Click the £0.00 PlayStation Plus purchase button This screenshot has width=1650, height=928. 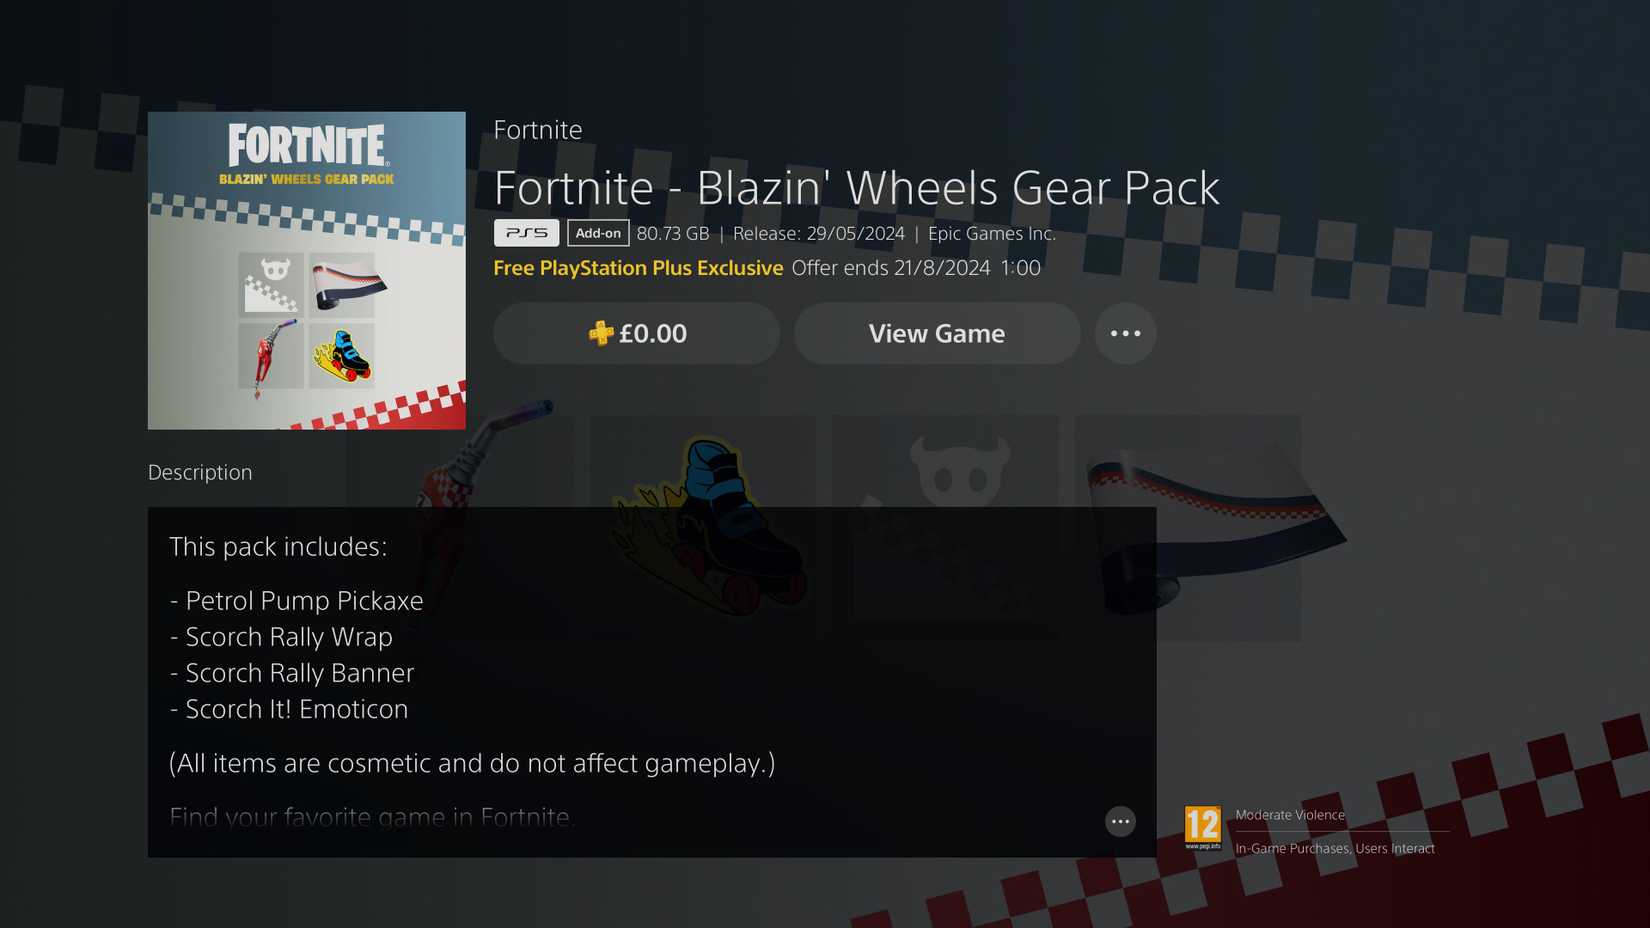tap(636, 333)
